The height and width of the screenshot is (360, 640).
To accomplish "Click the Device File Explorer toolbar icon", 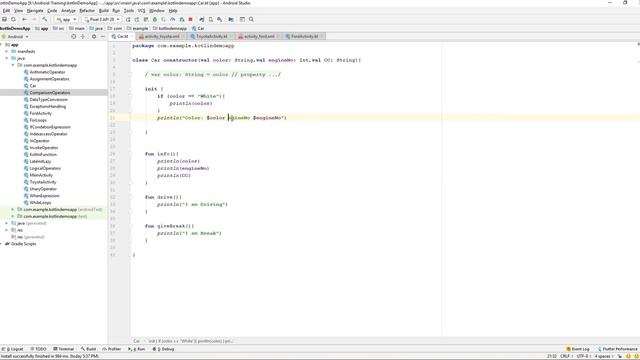I will [x=242, y=19].
